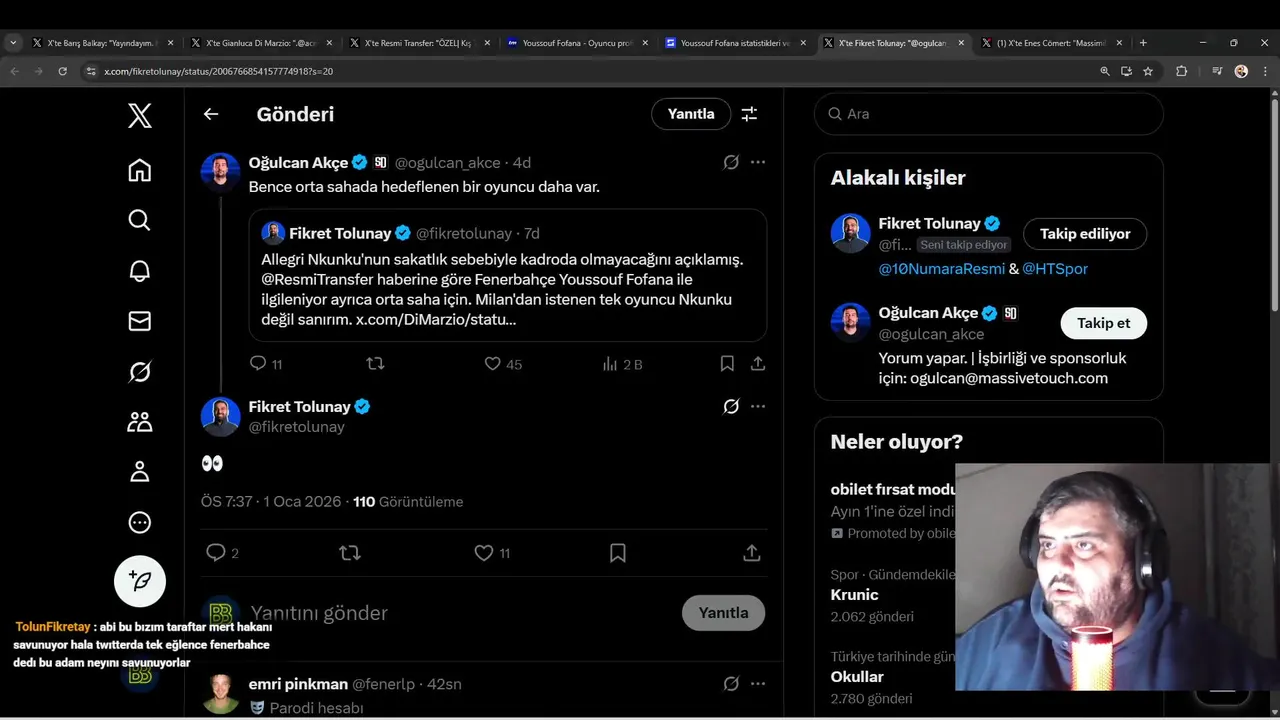Viewport: 1280px width, 720px height.
Task: Repost Oğulcan Akçe's quoted post
Action: click(x=376, y=364)
